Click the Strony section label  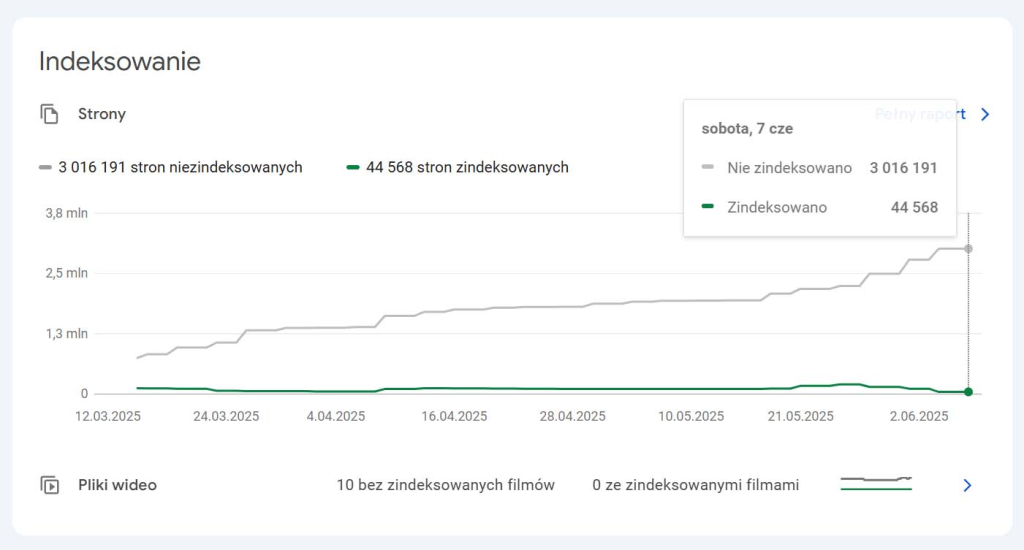(x=102, y=114)
